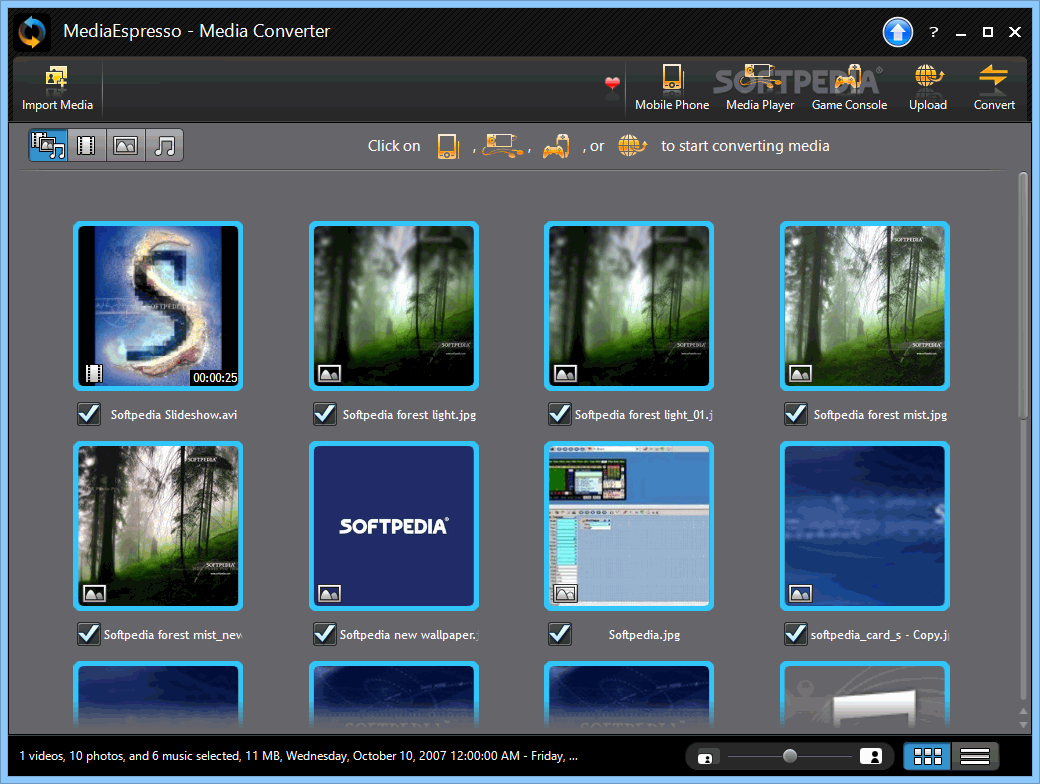Click the globe upload icon in hint bar

point(632,145)
